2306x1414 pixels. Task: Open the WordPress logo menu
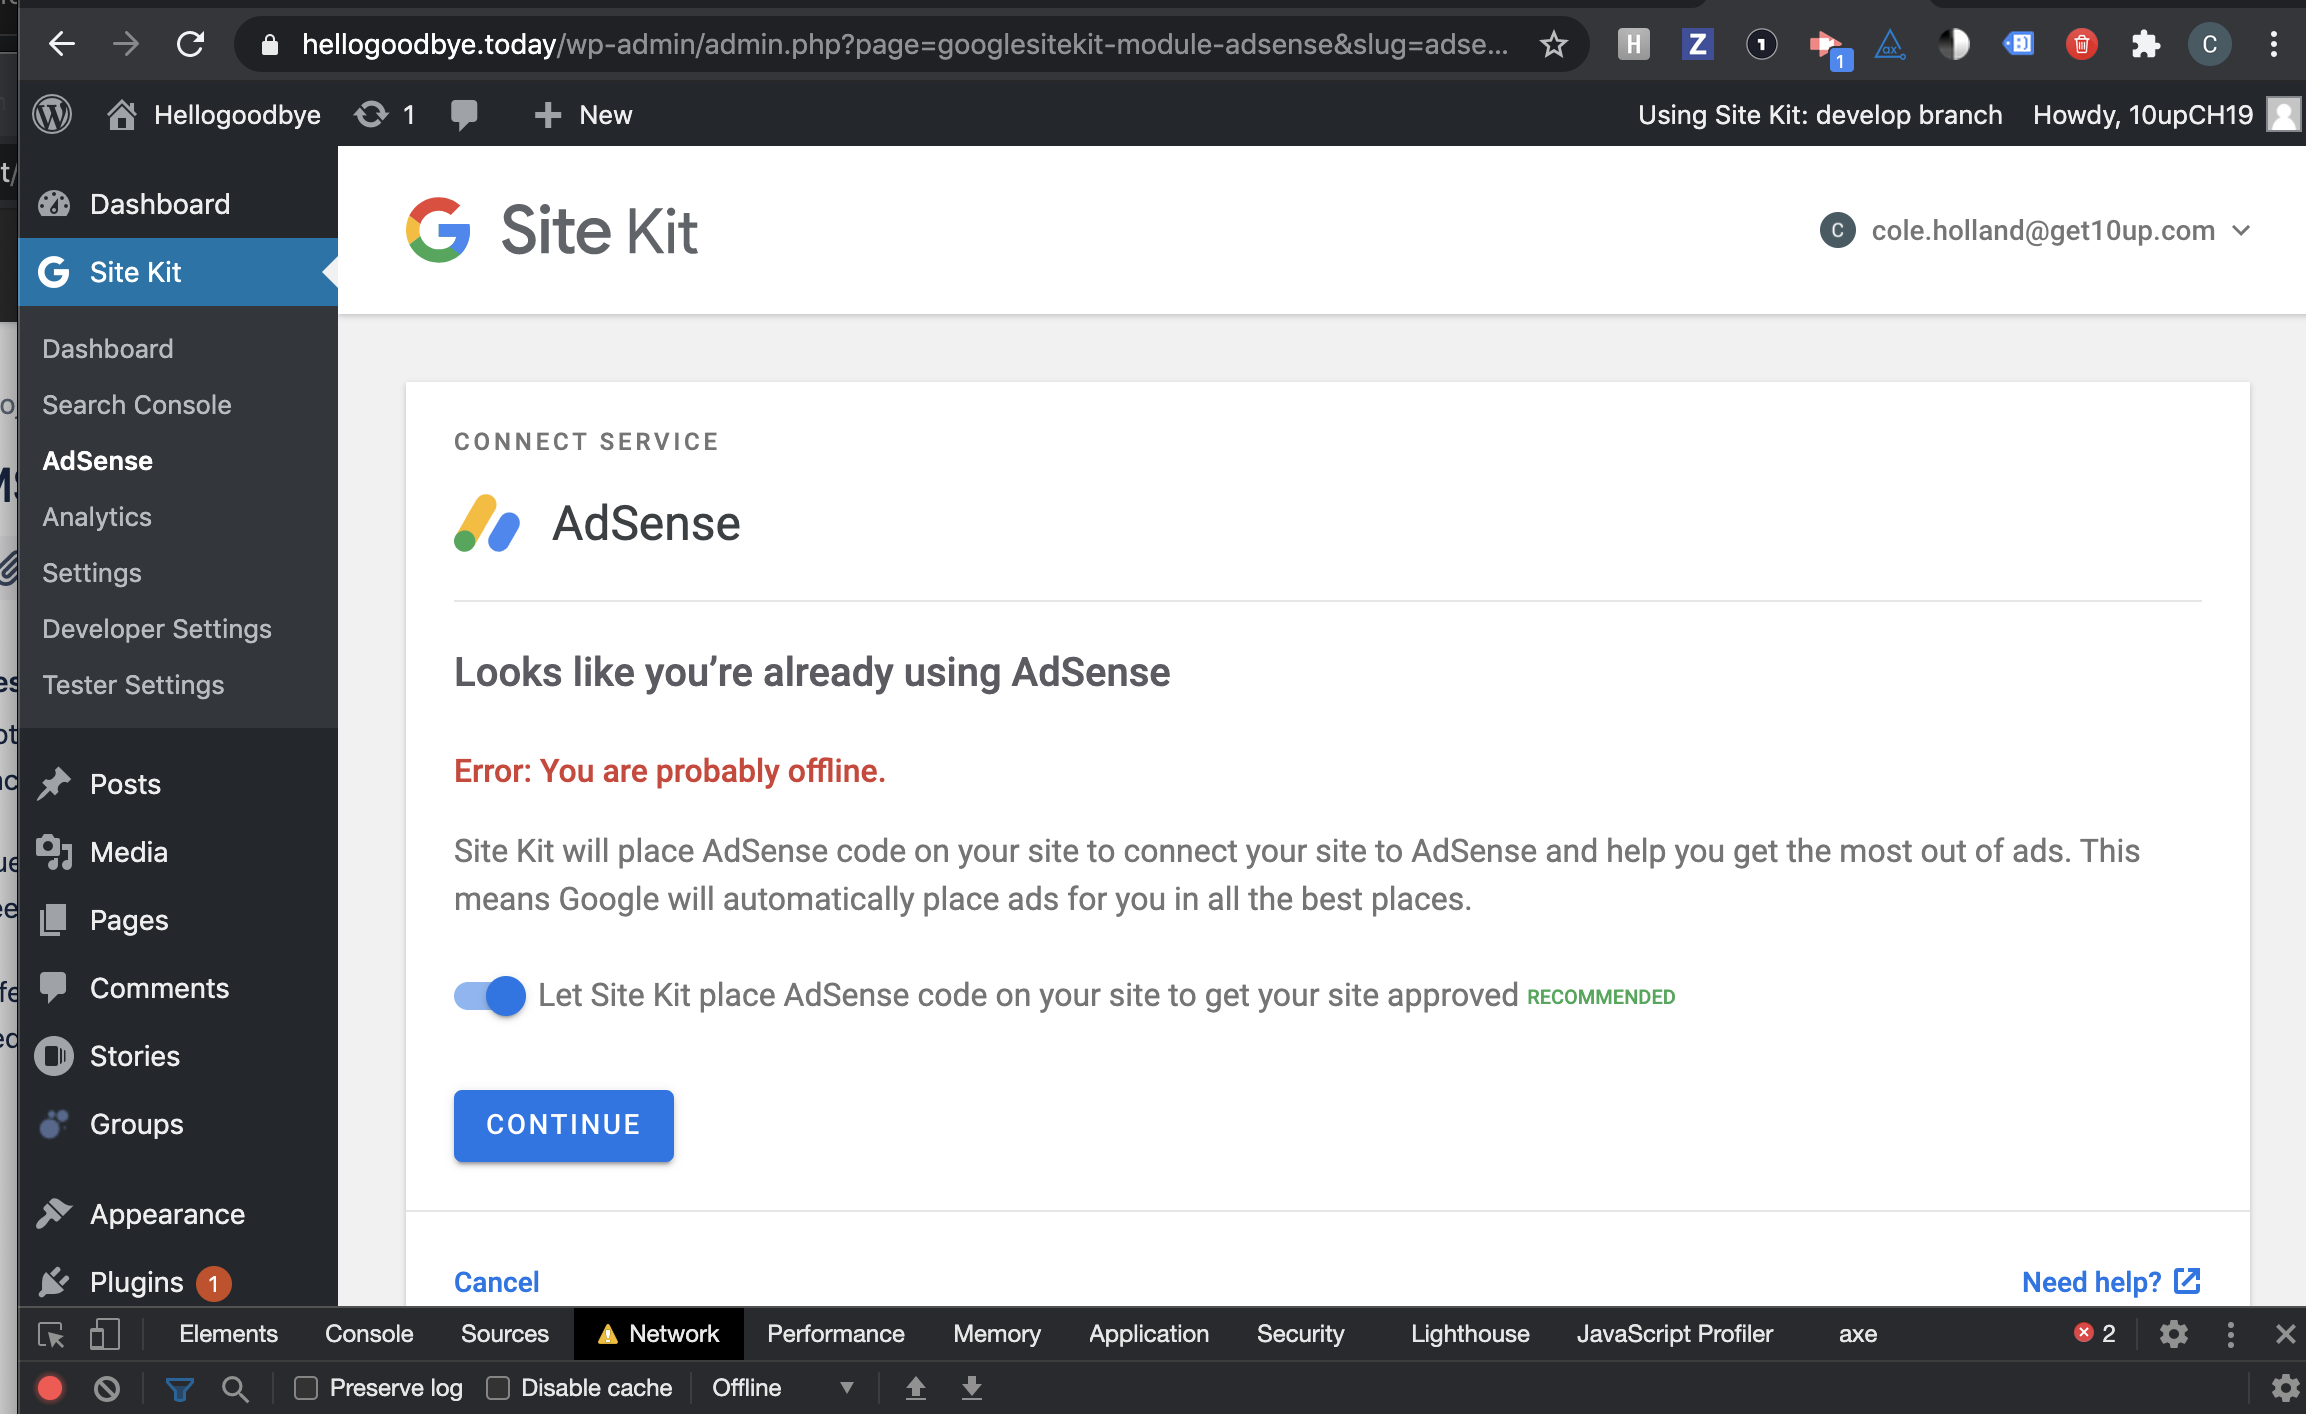pyautogui.click(x=52, y=115)
